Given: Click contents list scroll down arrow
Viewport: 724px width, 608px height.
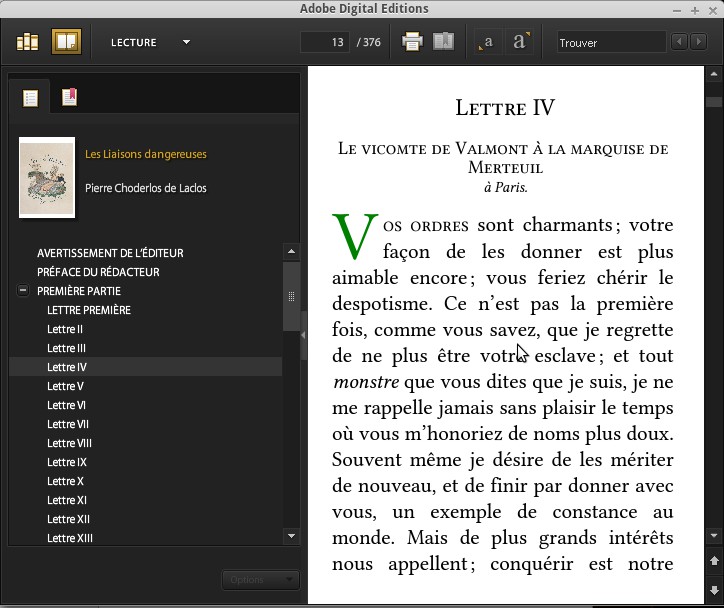Looking at the screenshot, I should tap(291, 536).
